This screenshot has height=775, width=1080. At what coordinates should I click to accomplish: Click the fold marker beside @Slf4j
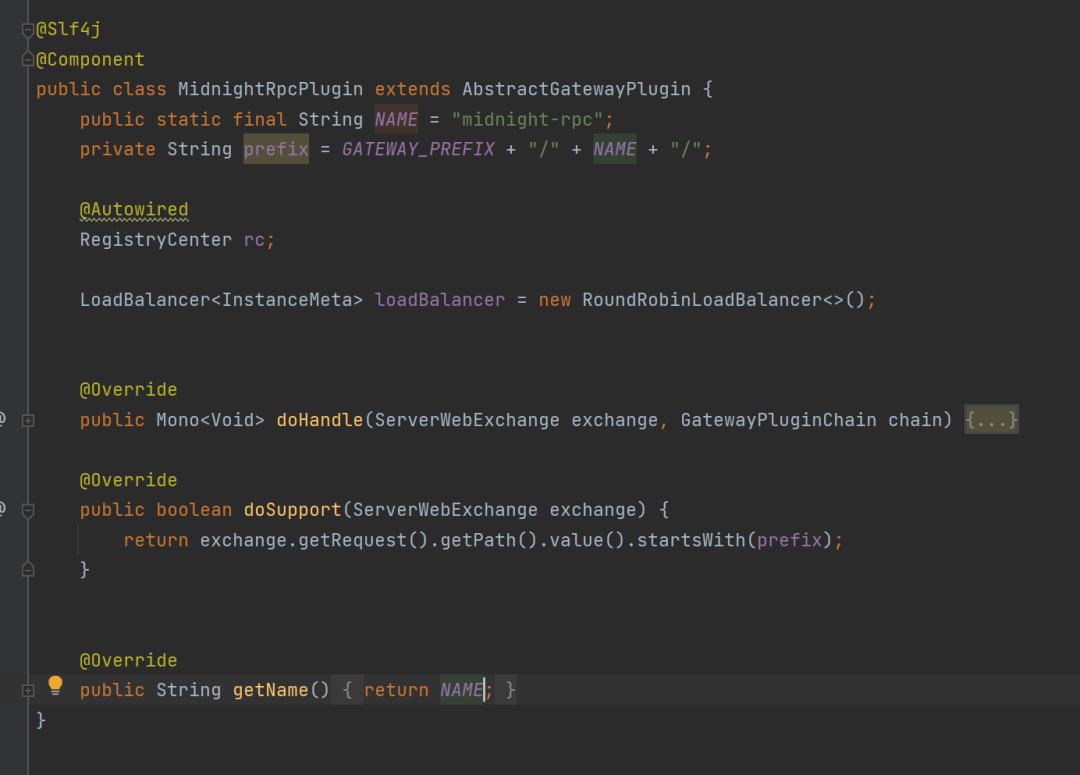(x=28, y=30)
